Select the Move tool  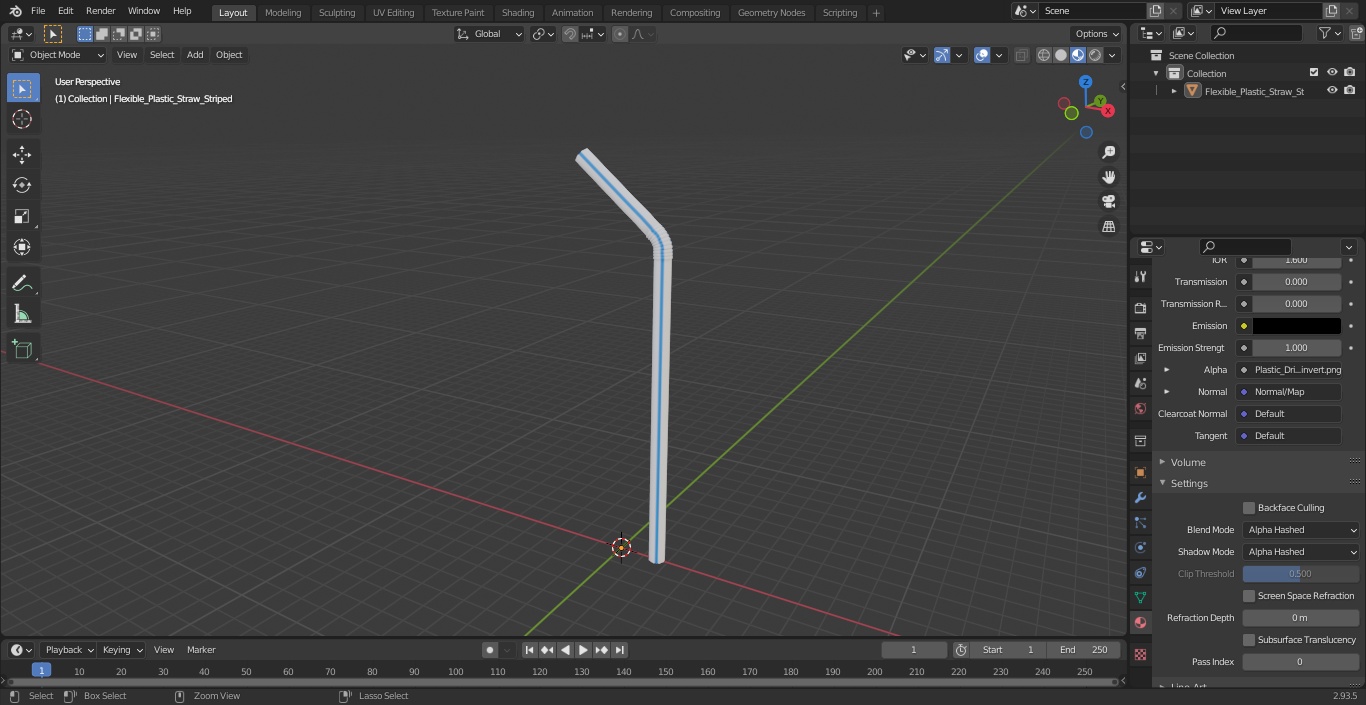(x=22, y=154)
